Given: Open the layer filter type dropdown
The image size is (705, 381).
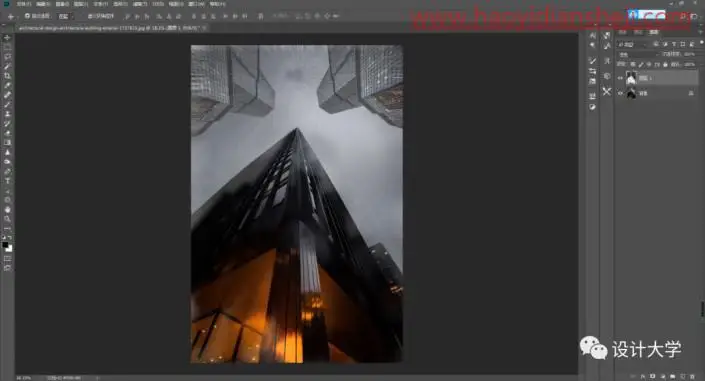Looking at the screenshot, I should [632, 44].
